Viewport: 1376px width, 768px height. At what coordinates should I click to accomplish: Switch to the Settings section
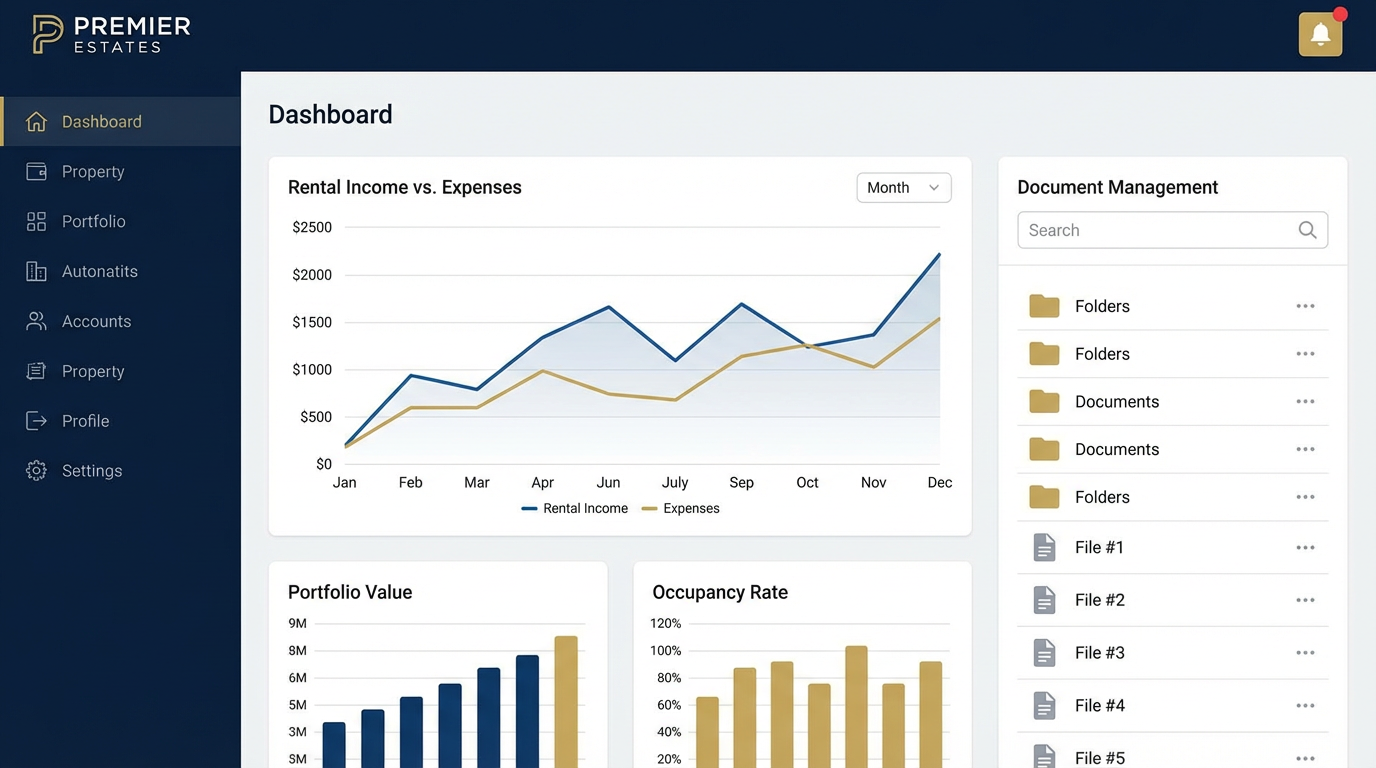pyautogui.click(x=92, y=470)
